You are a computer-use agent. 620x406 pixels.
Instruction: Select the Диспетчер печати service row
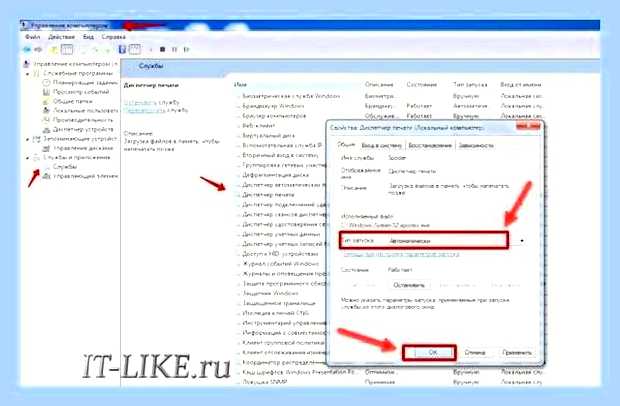click(268, 195)
